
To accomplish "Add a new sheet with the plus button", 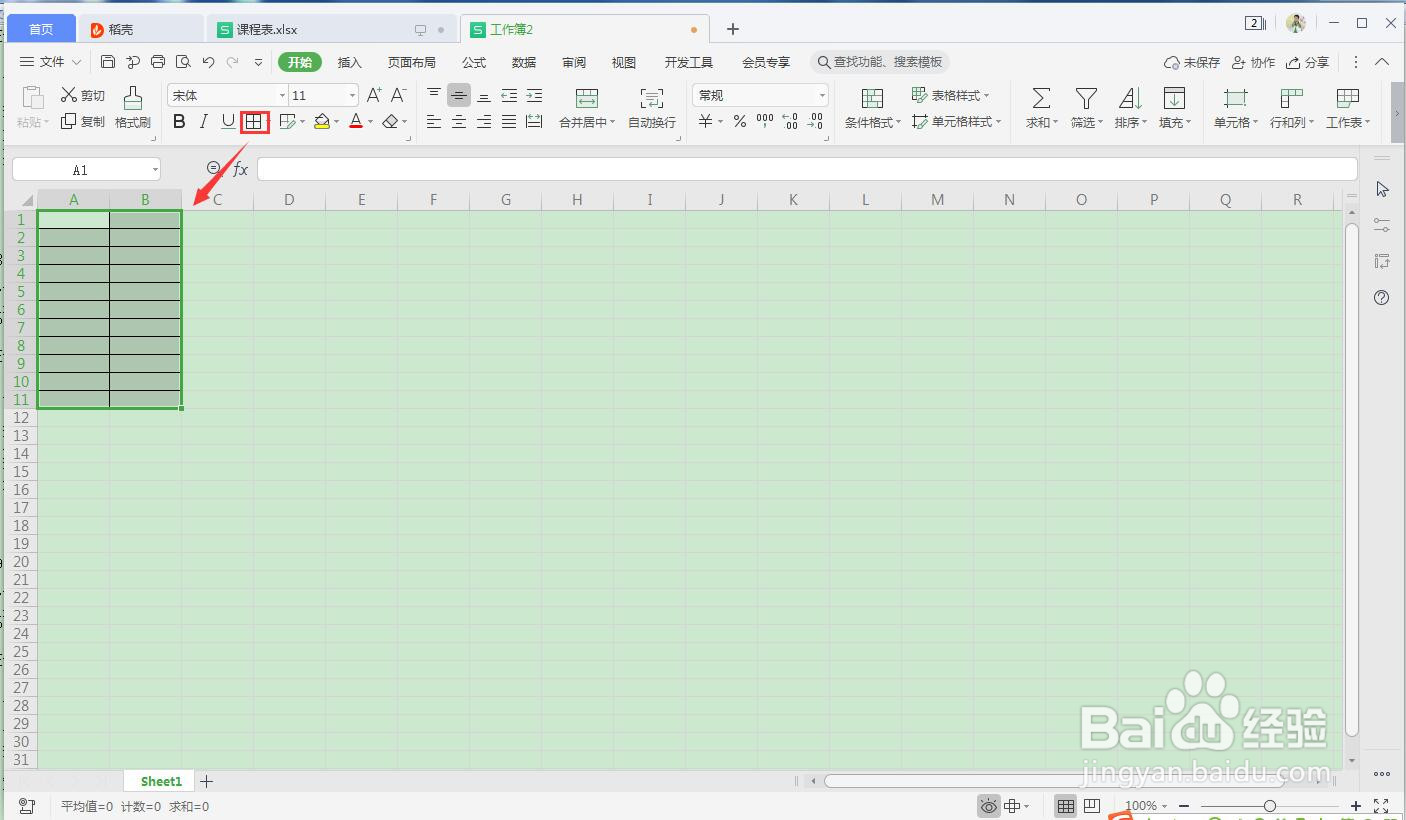I will [x=206, y=780].
